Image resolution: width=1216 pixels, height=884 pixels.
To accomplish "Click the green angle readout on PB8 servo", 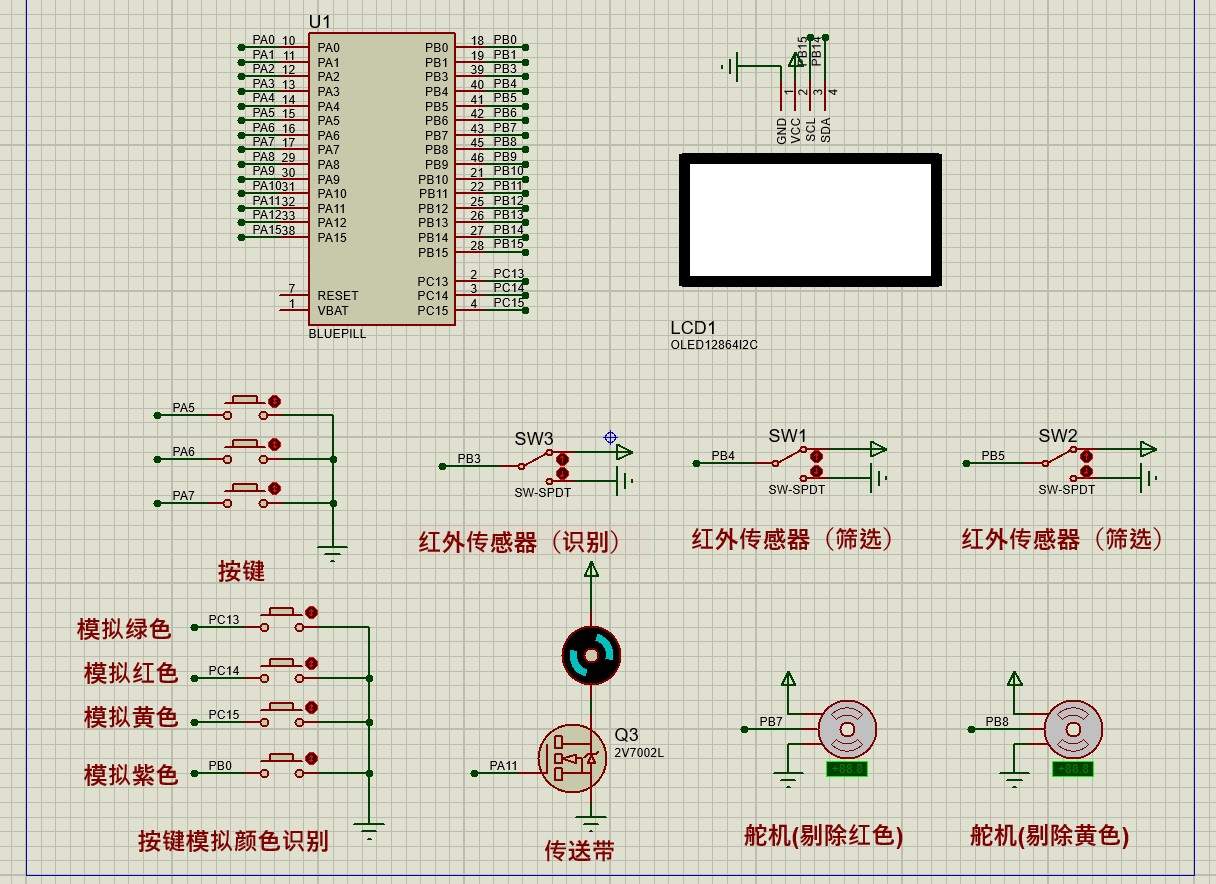I will [x=1072, y=769].
